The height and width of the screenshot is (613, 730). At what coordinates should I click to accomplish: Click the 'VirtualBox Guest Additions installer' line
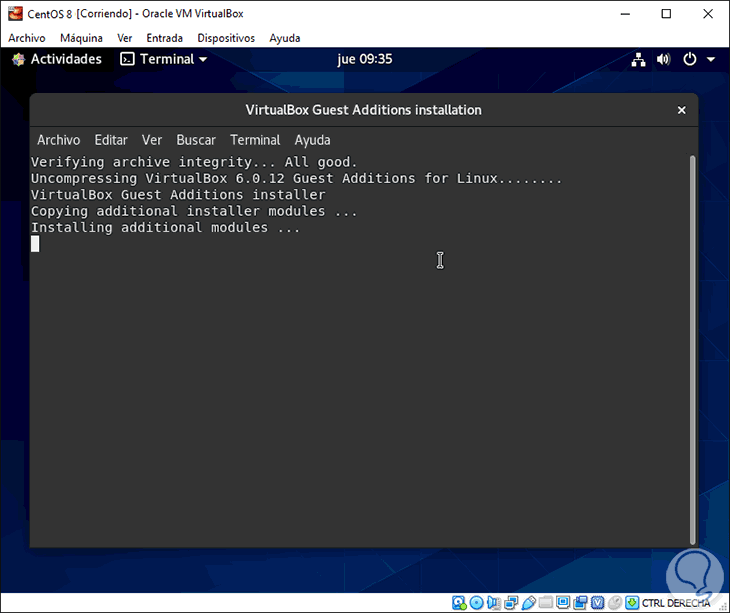pos(178,195)
